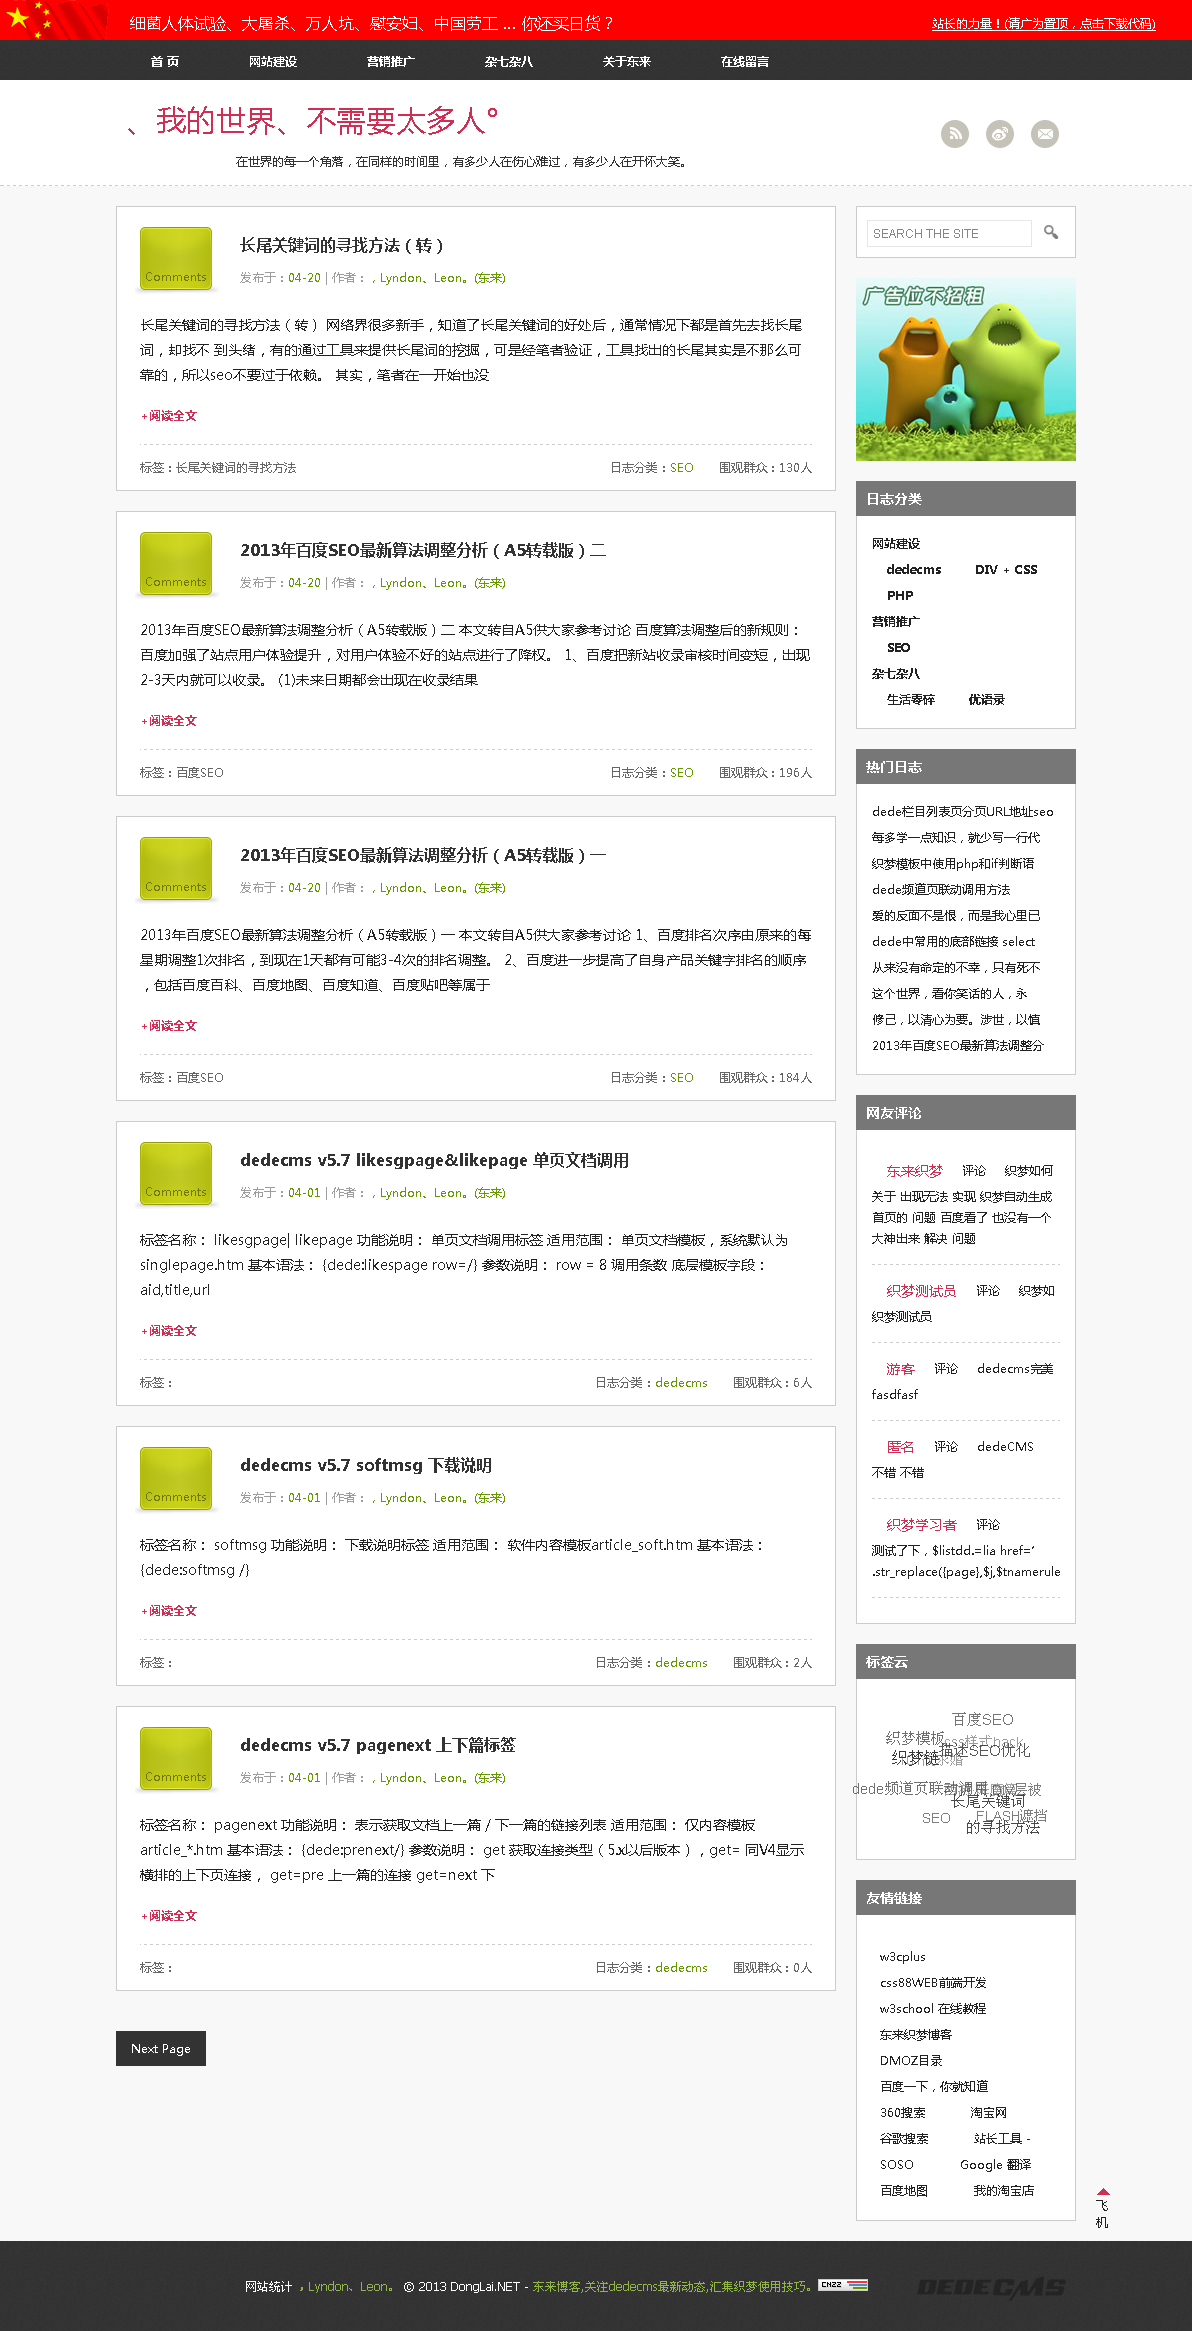The width and height of the screenshot is (1192, 2331).
Task: Go to 在线留言 in the navigation bar
Action: [745, 61]
